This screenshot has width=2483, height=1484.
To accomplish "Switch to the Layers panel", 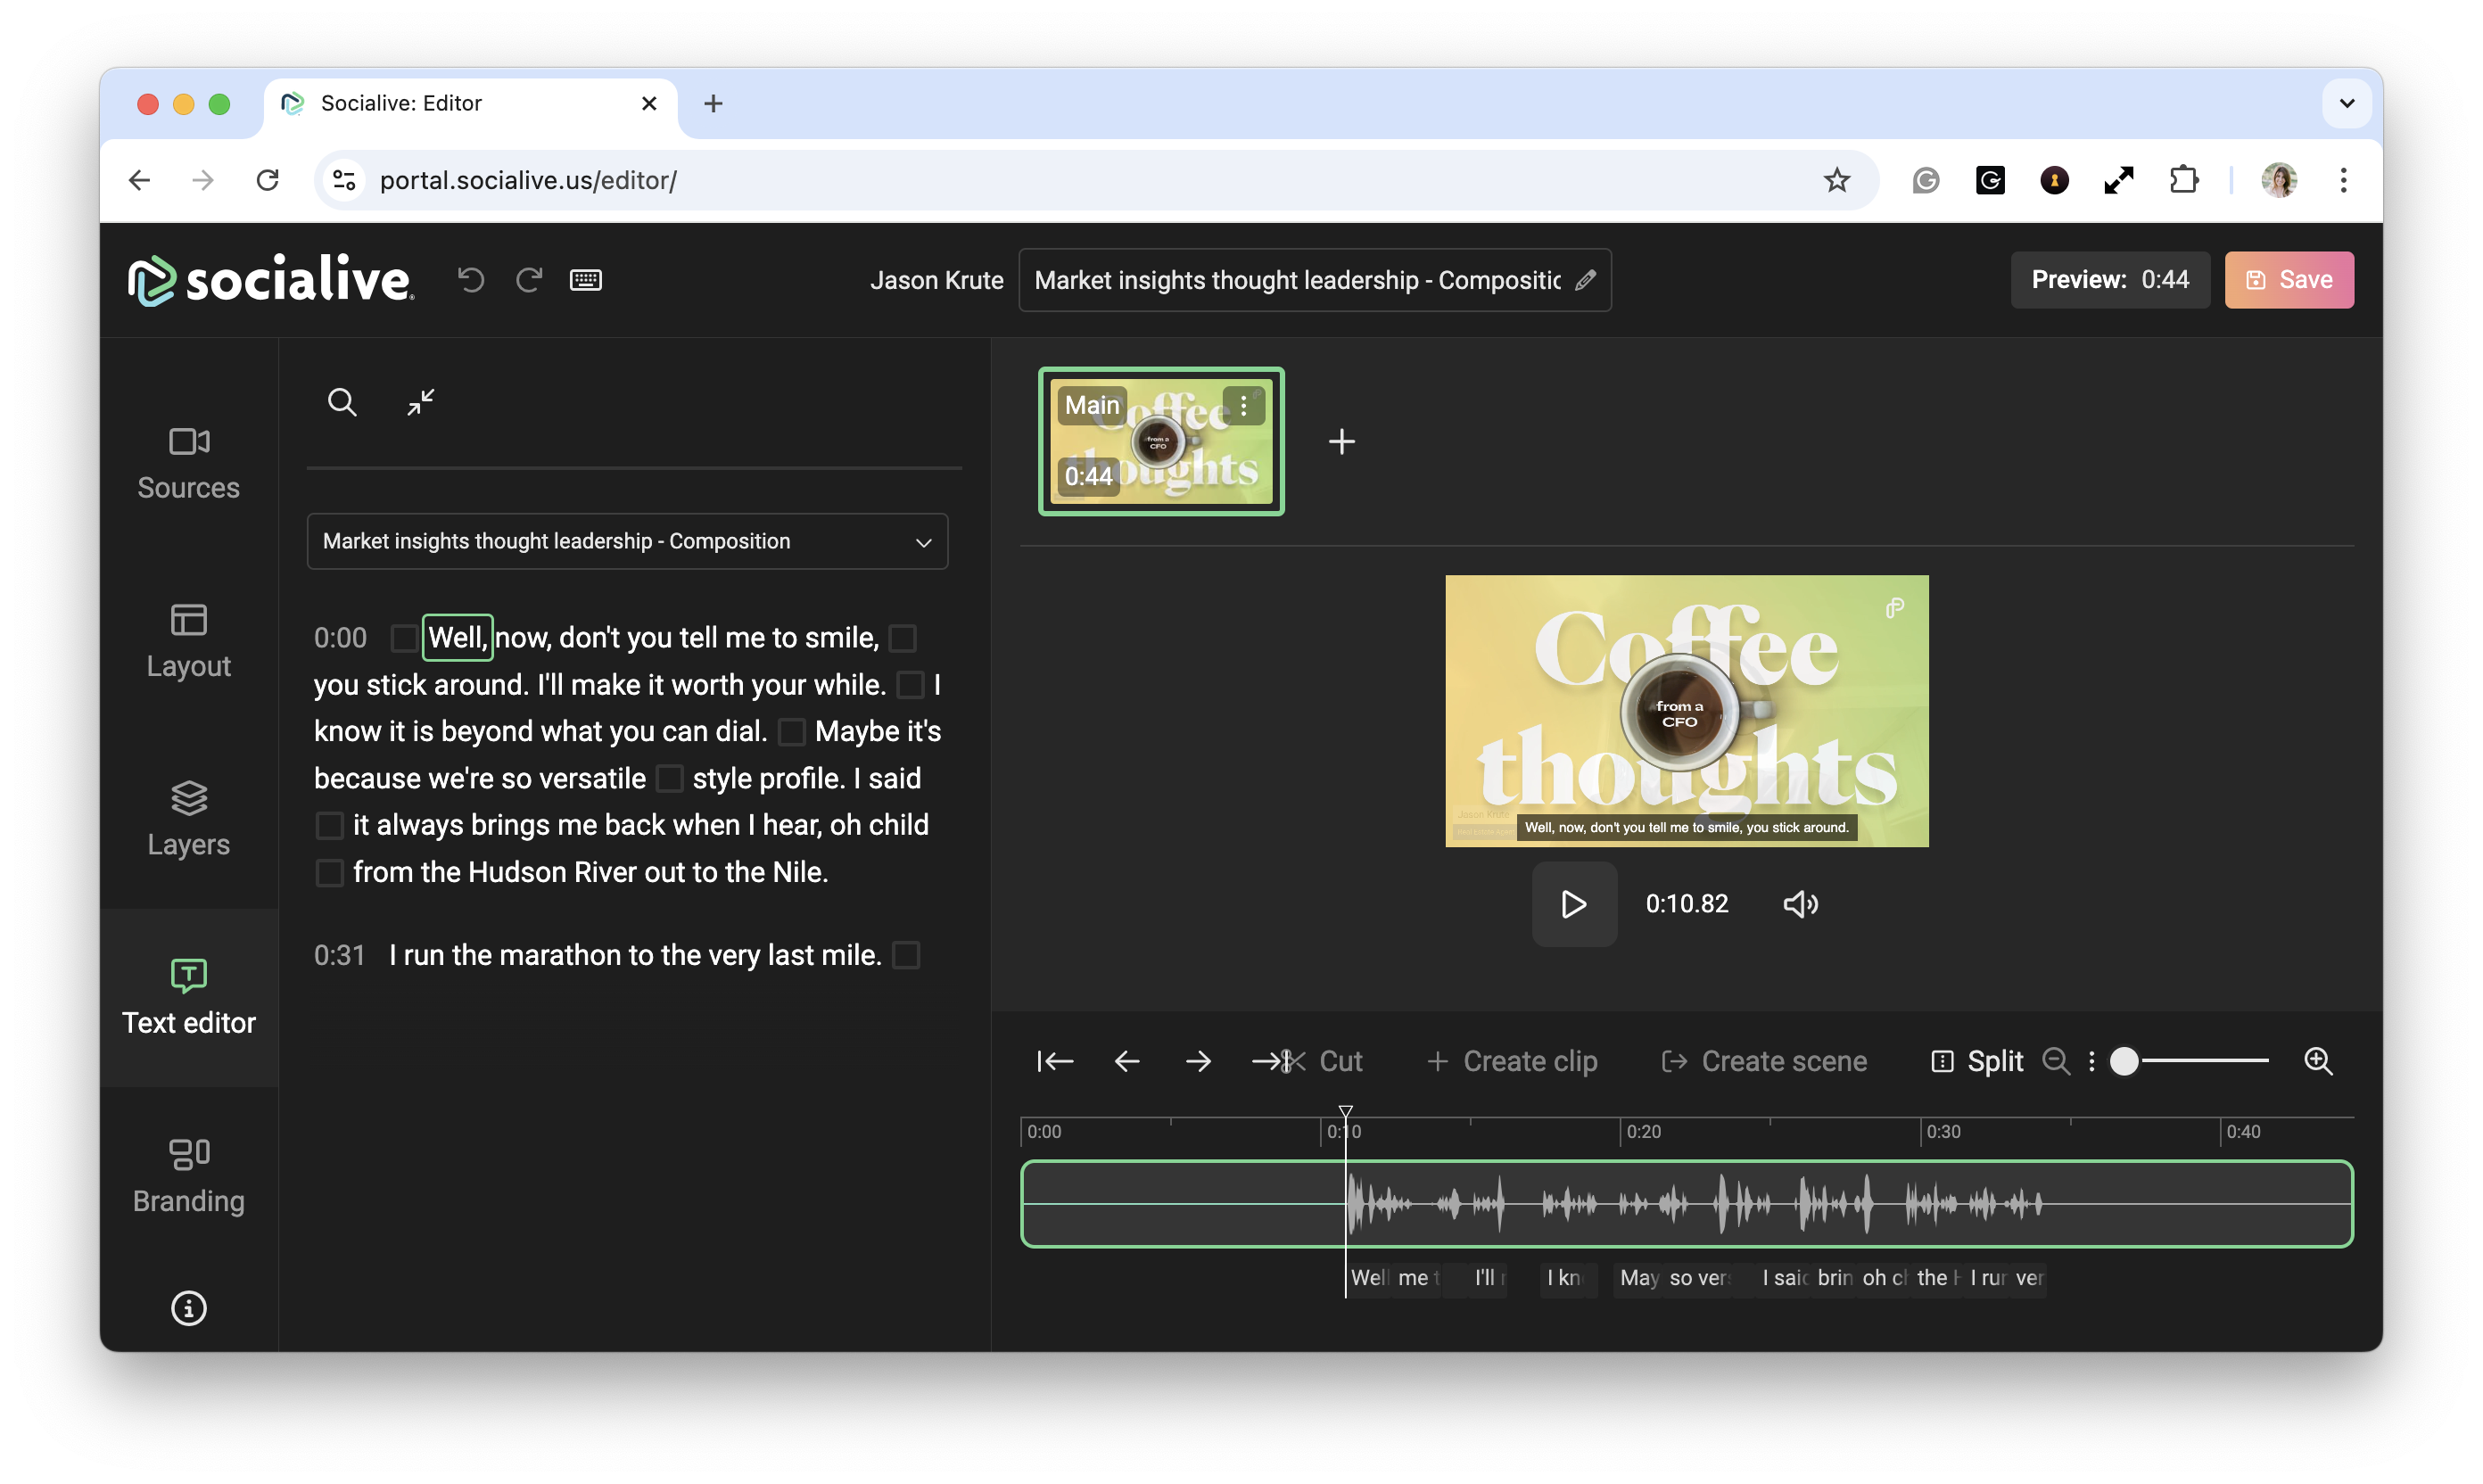I will (189, 819).
